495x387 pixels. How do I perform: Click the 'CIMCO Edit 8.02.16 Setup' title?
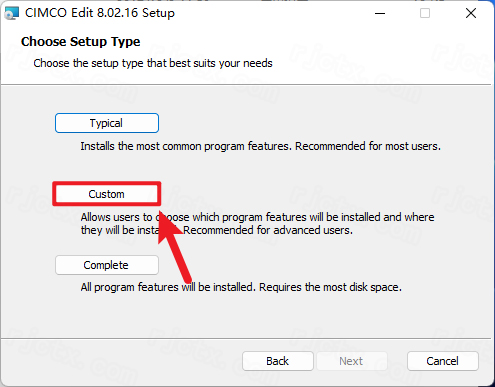[x=100, y=13]
